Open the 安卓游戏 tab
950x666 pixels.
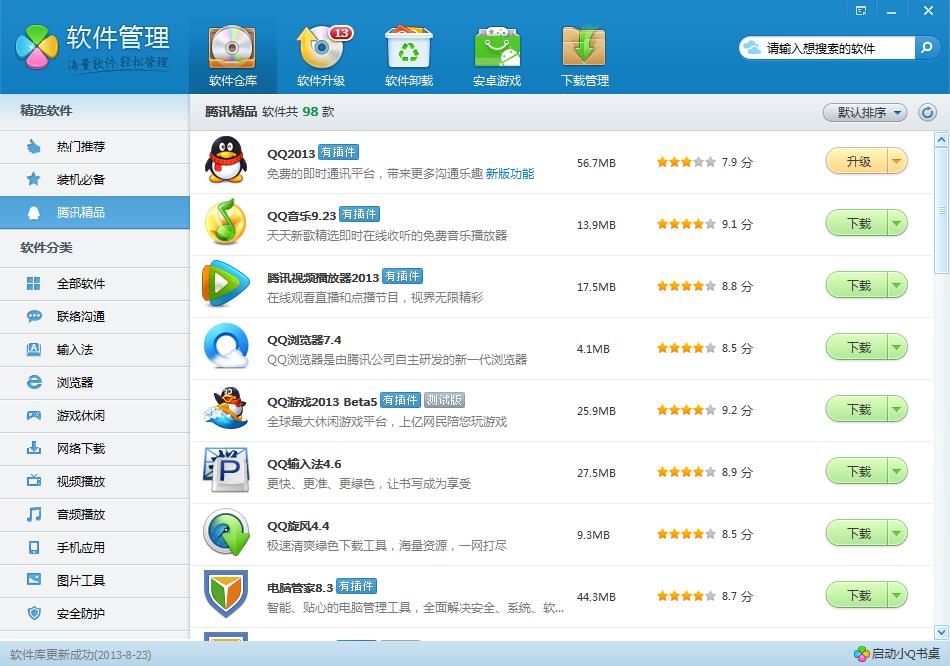497,57
